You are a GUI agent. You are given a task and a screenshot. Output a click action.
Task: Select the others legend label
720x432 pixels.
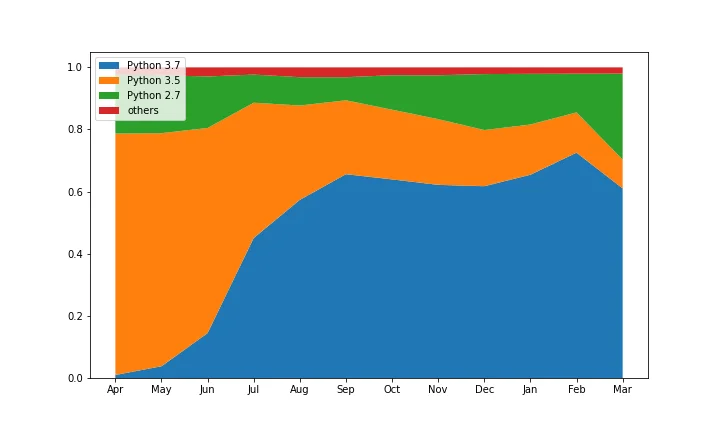click(143, 111)
